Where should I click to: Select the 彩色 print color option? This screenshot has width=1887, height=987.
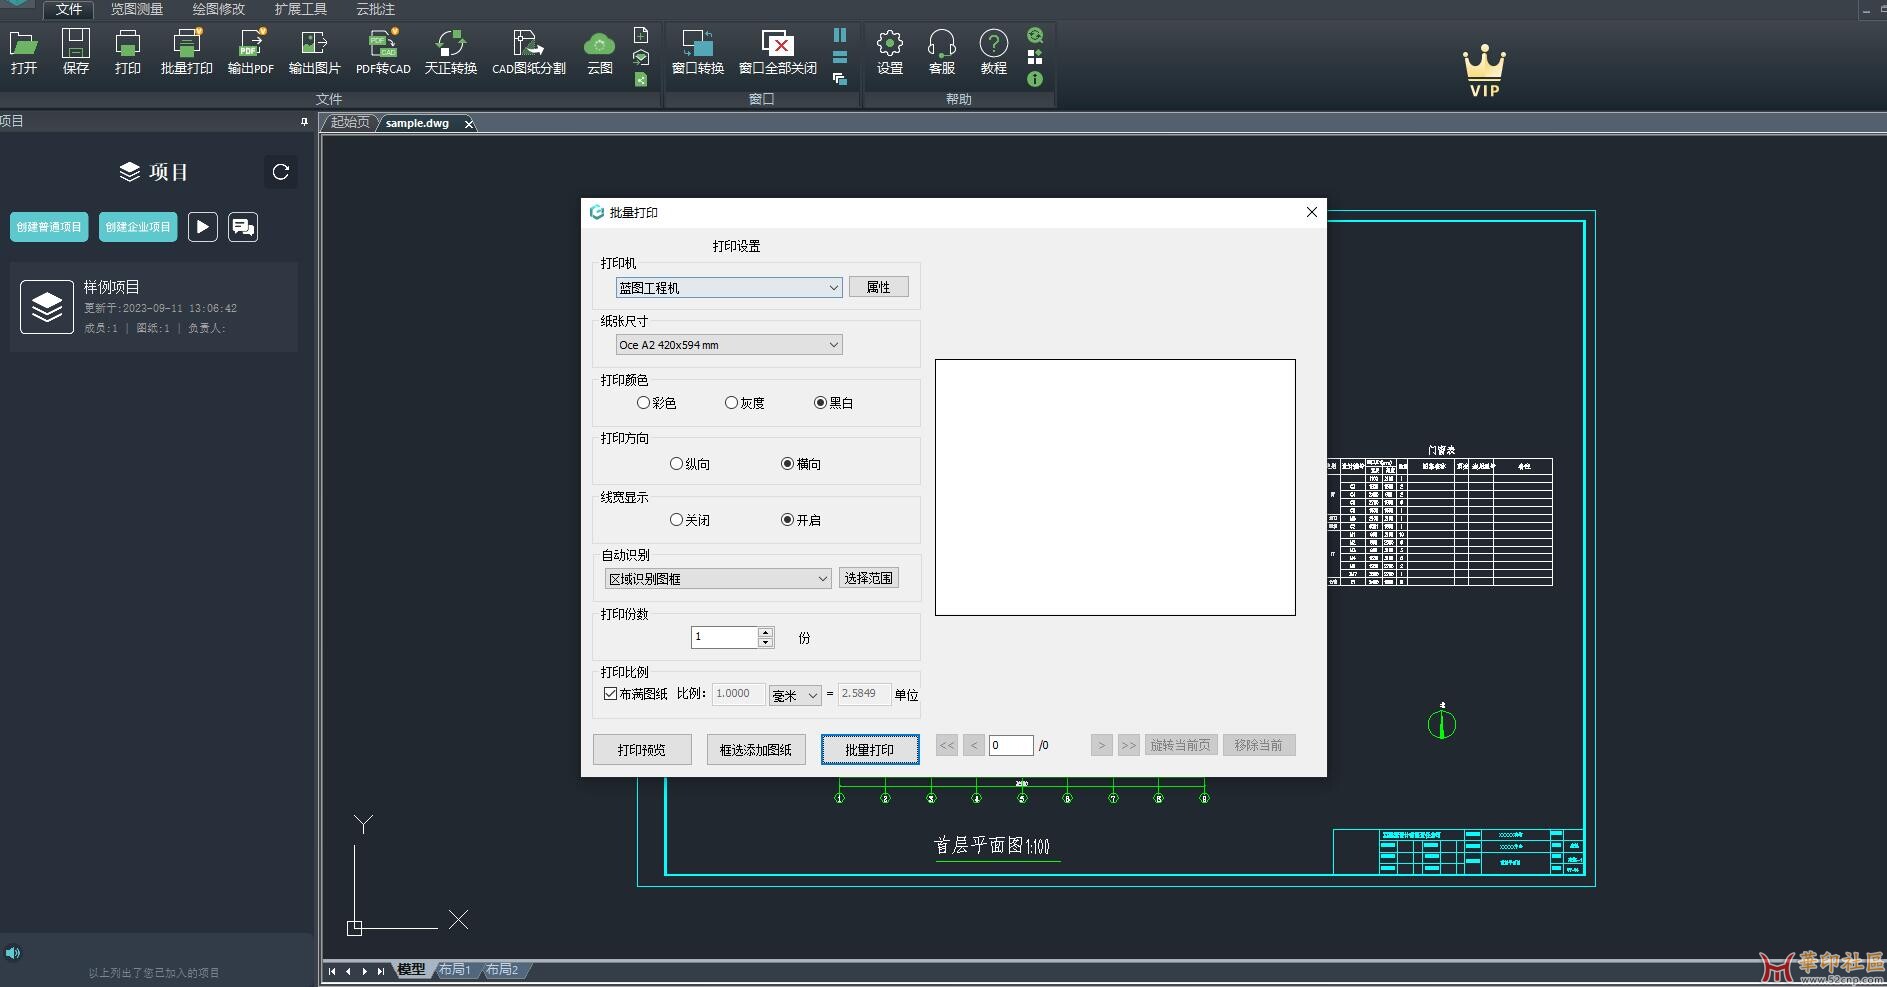pos(644,403)
